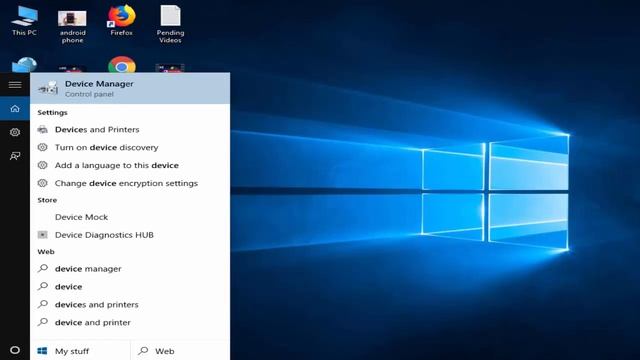The width and height of the screenshot is (640, 360).
Task: Click gear icon beside Add a language
Action: click(x=42, y=165)
